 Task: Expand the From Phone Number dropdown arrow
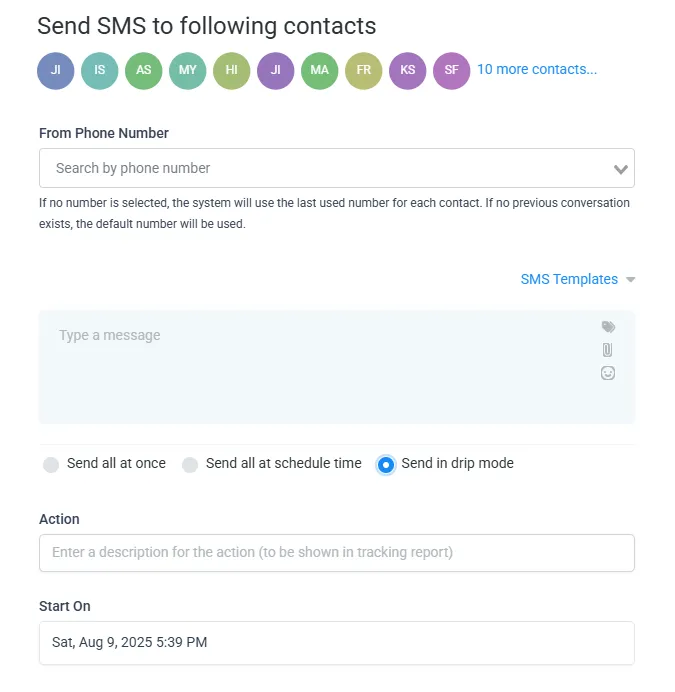621,169
